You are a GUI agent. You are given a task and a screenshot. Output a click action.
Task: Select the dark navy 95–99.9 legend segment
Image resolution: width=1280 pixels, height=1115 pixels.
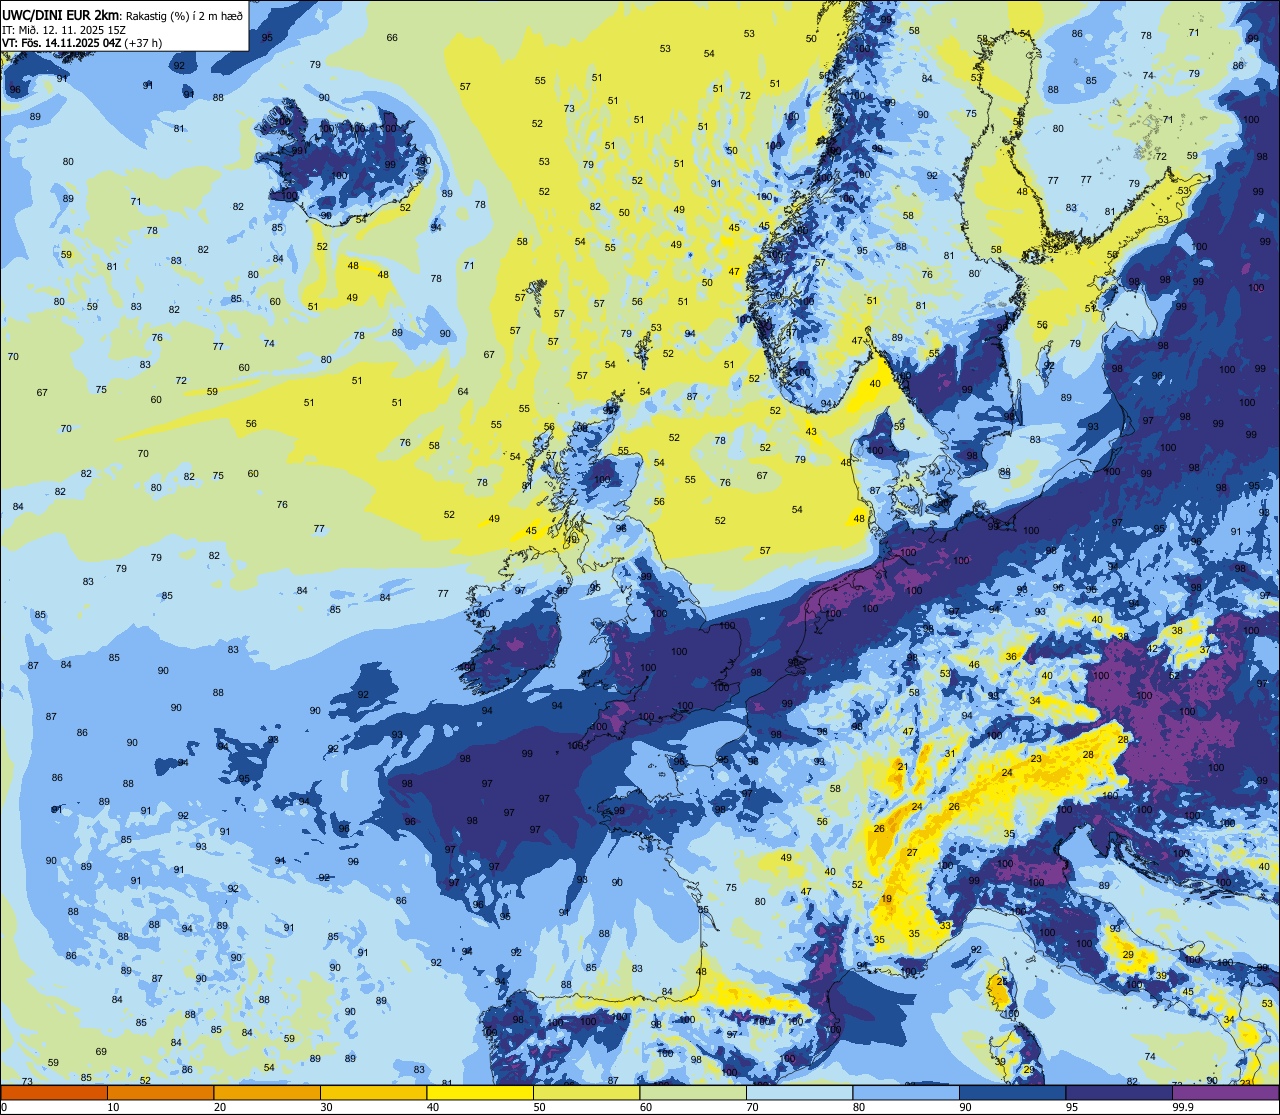click(1119, 1093)
